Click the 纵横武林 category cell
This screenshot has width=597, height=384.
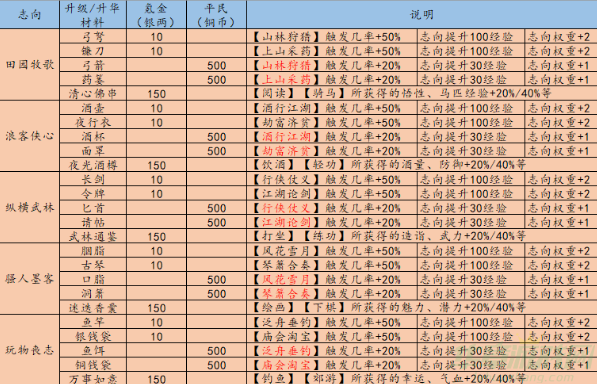[29, 207]
